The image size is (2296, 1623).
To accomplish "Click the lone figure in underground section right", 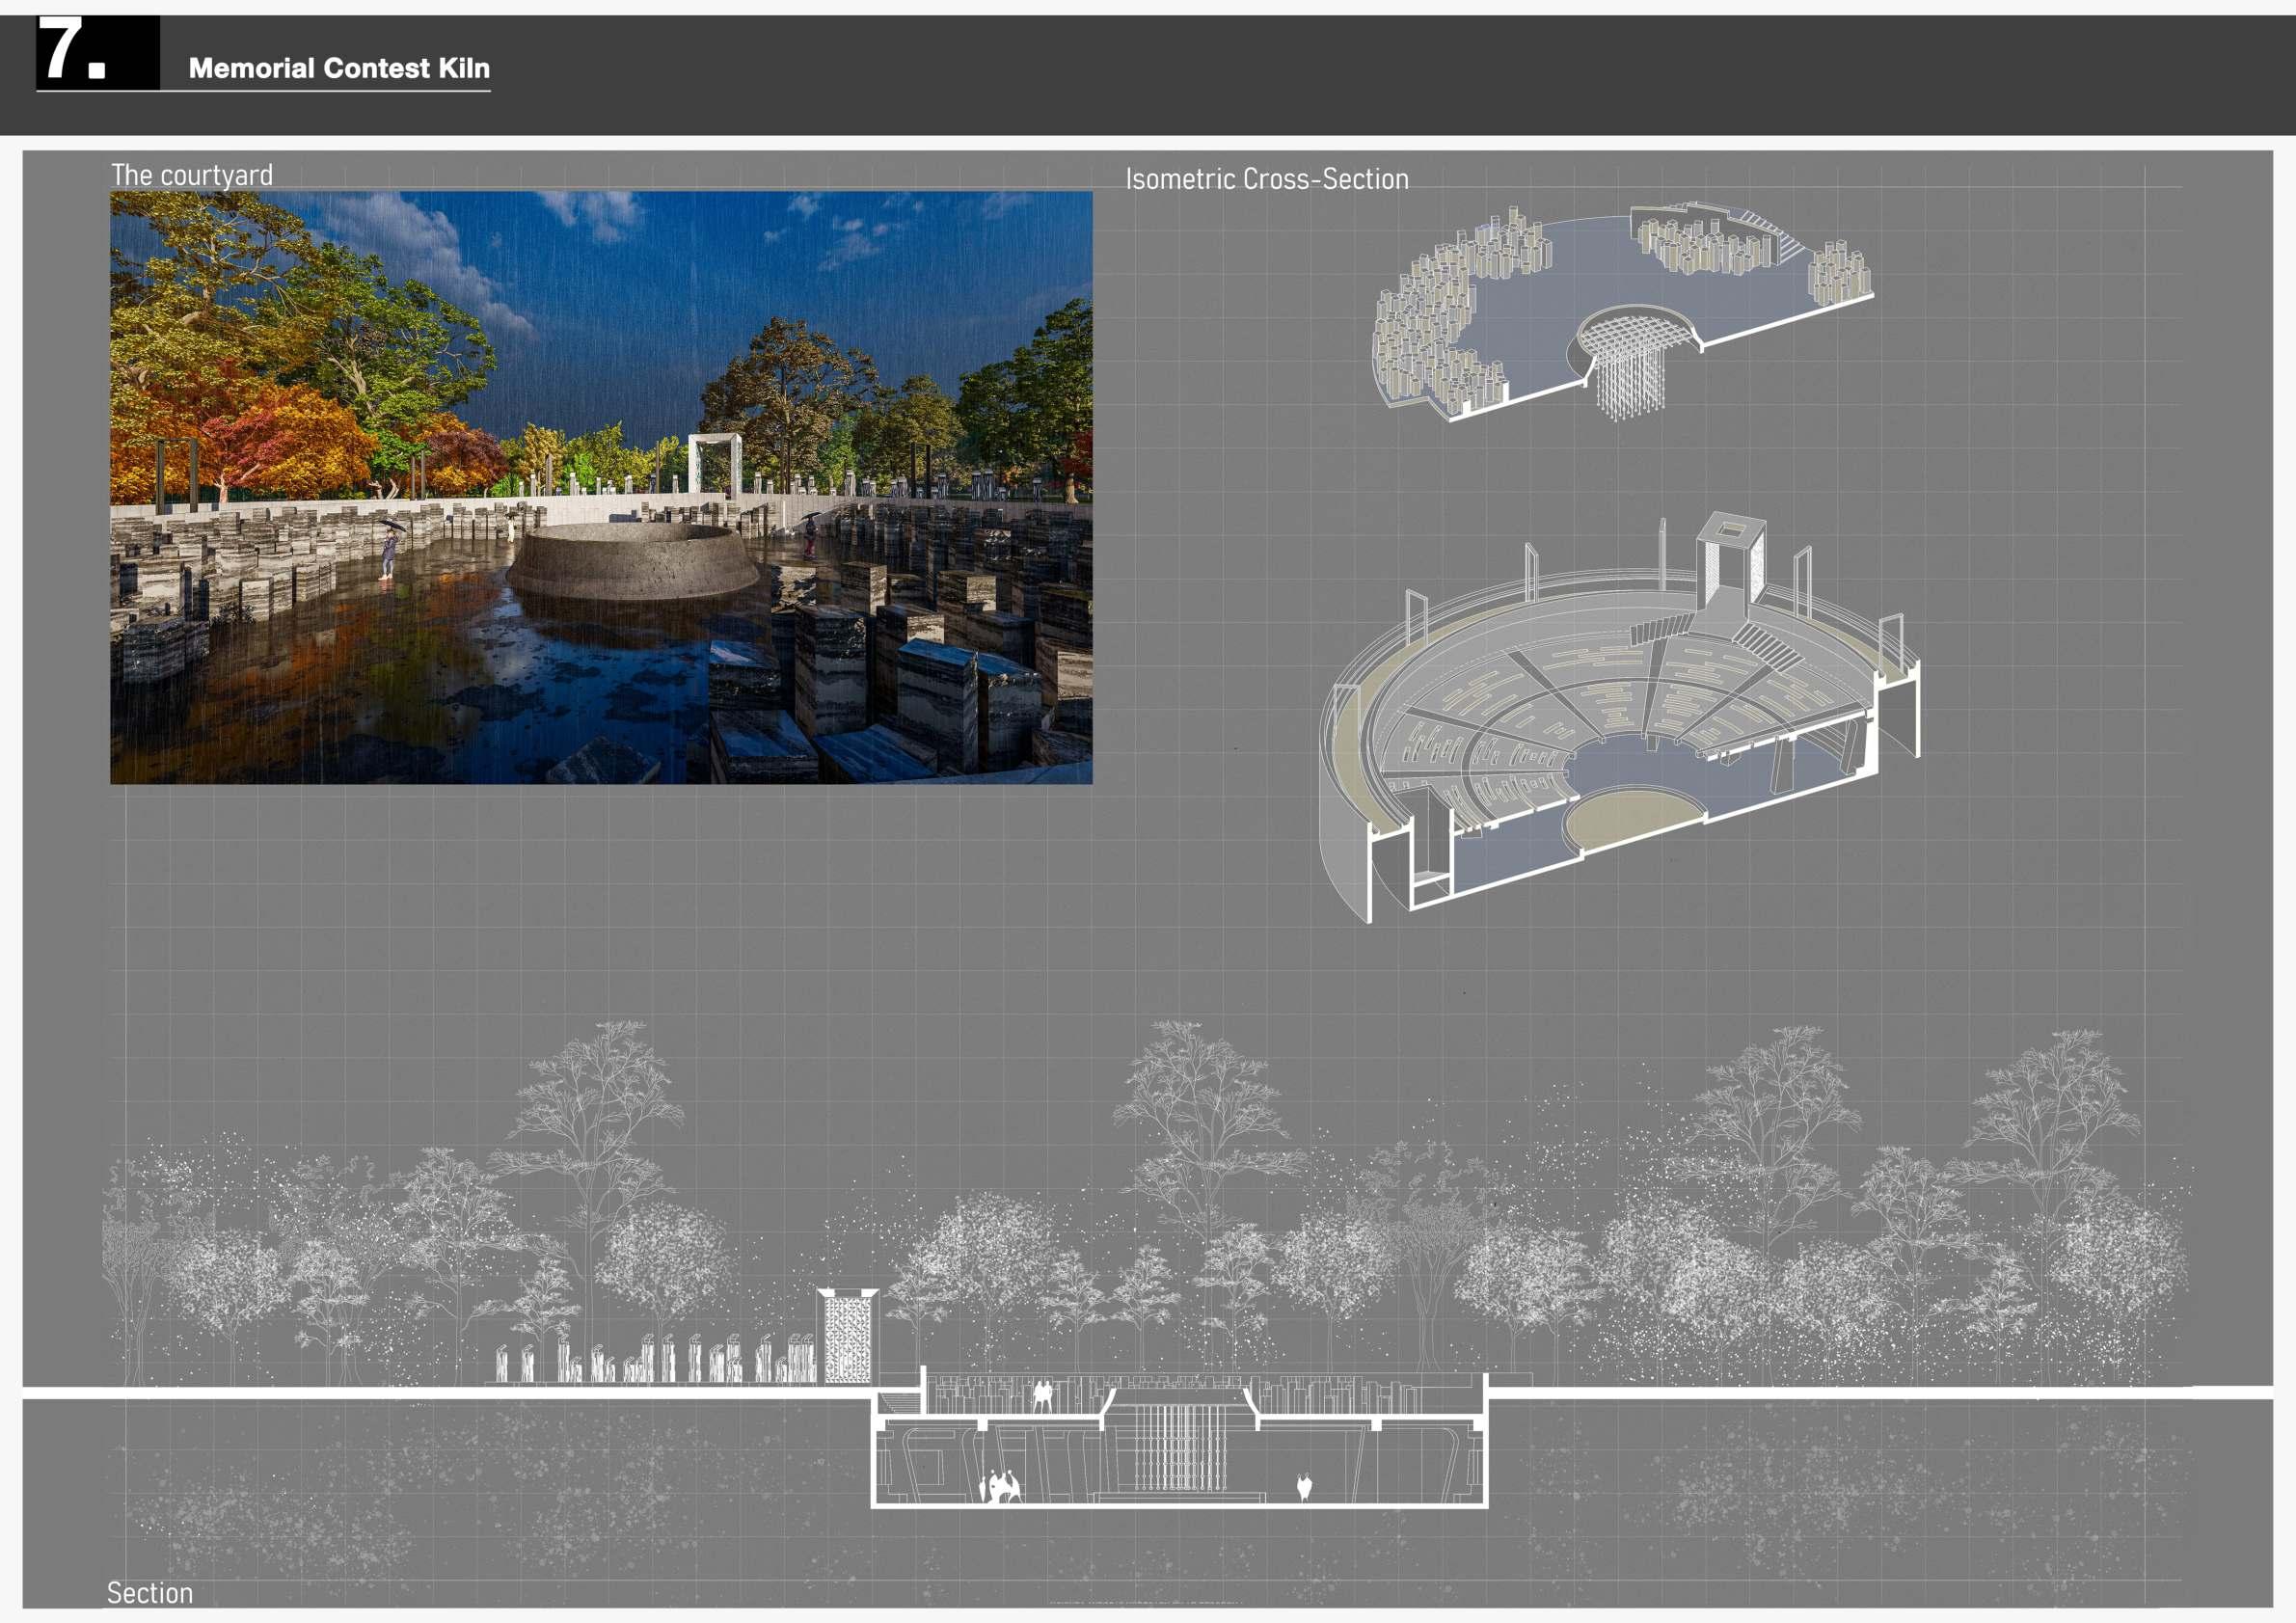I will click(1303, 1487).
